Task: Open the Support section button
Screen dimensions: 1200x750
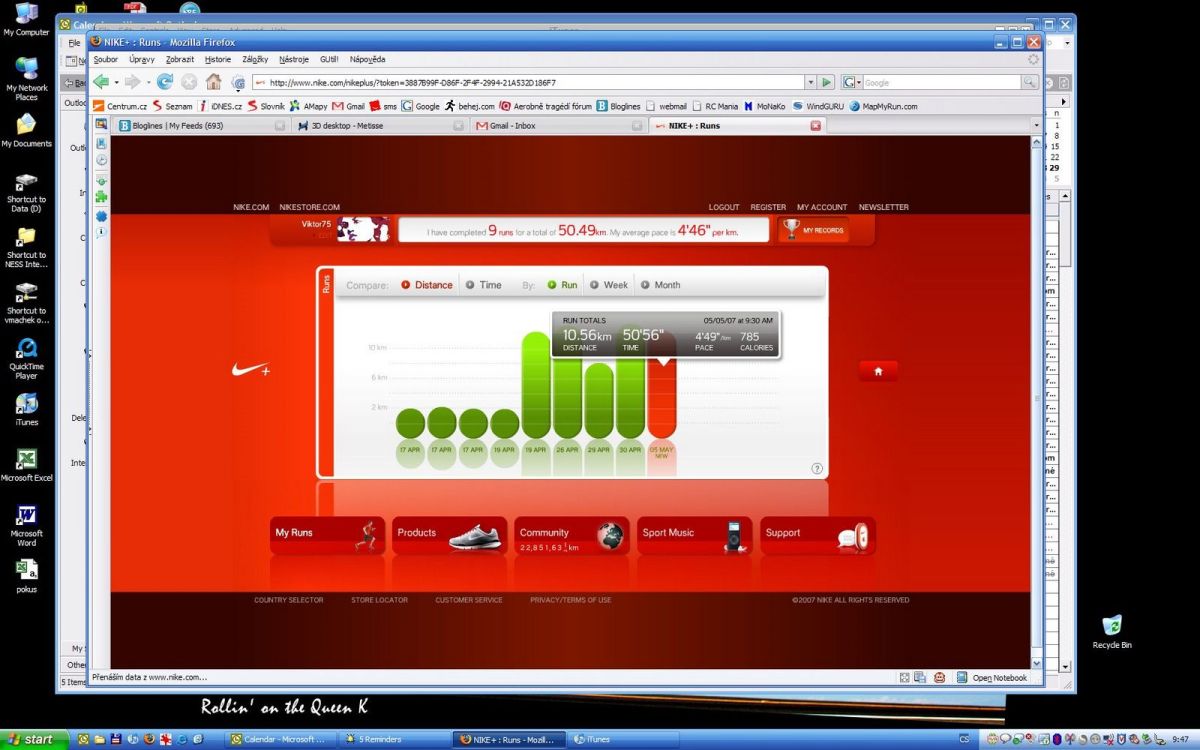Action: 818,536
